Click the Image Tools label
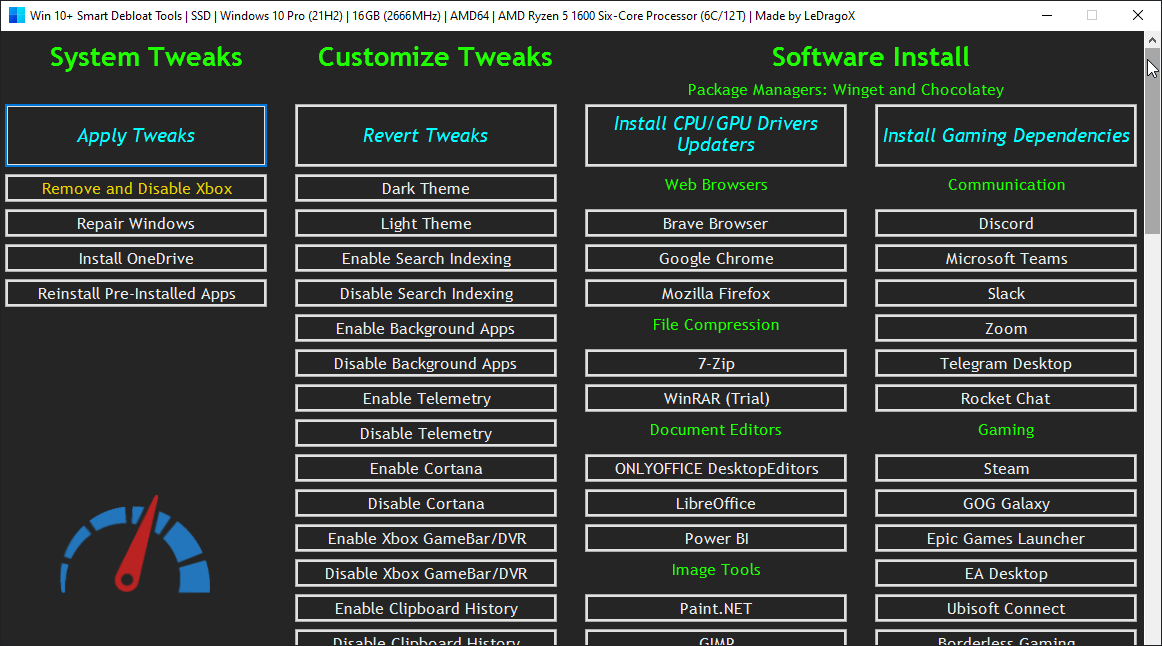The image size is (1162, 646). (x=716, y=570)
